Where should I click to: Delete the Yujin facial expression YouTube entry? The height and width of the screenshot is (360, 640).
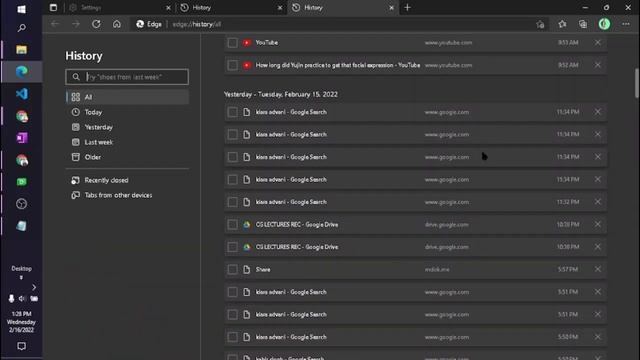[598, 65]
